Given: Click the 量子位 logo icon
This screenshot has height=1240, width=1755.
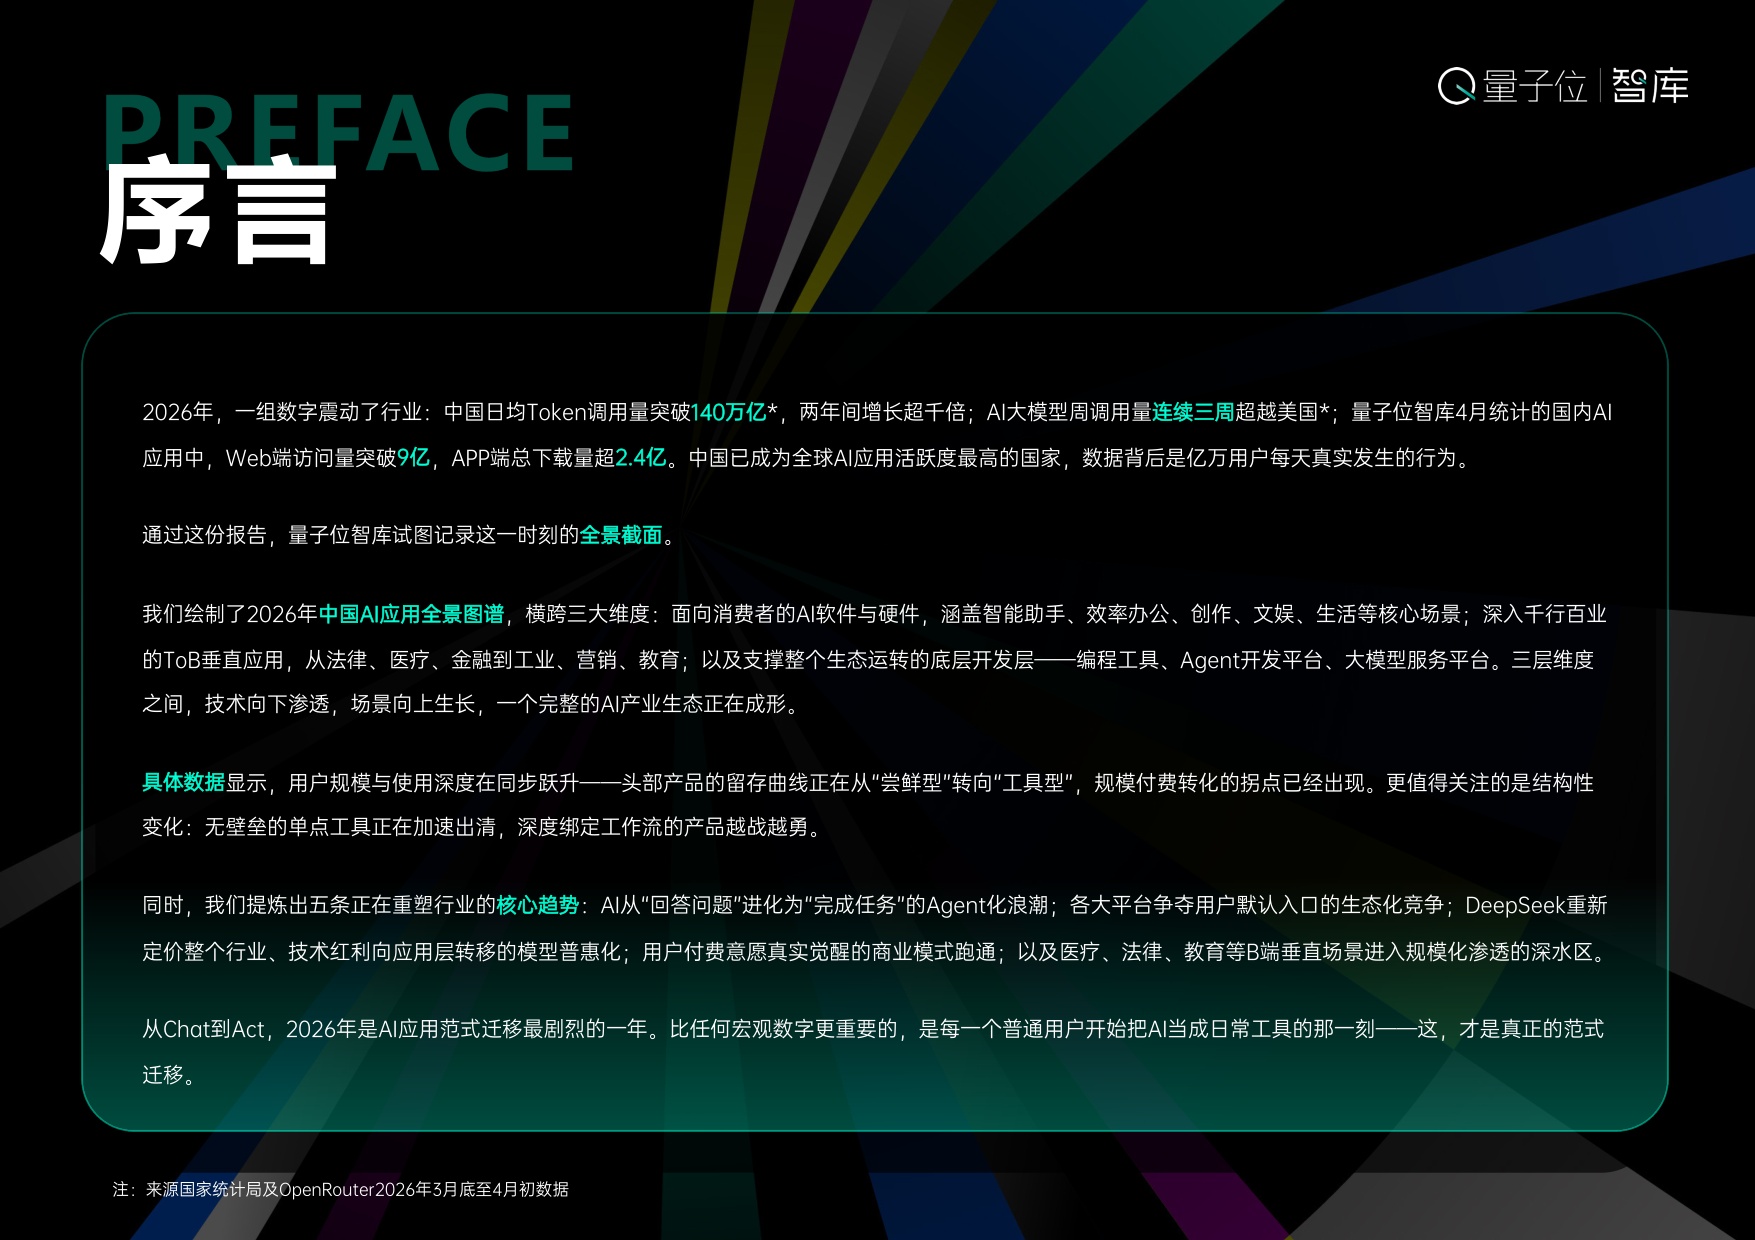Looking at the screenshot, I should 1456,86.
